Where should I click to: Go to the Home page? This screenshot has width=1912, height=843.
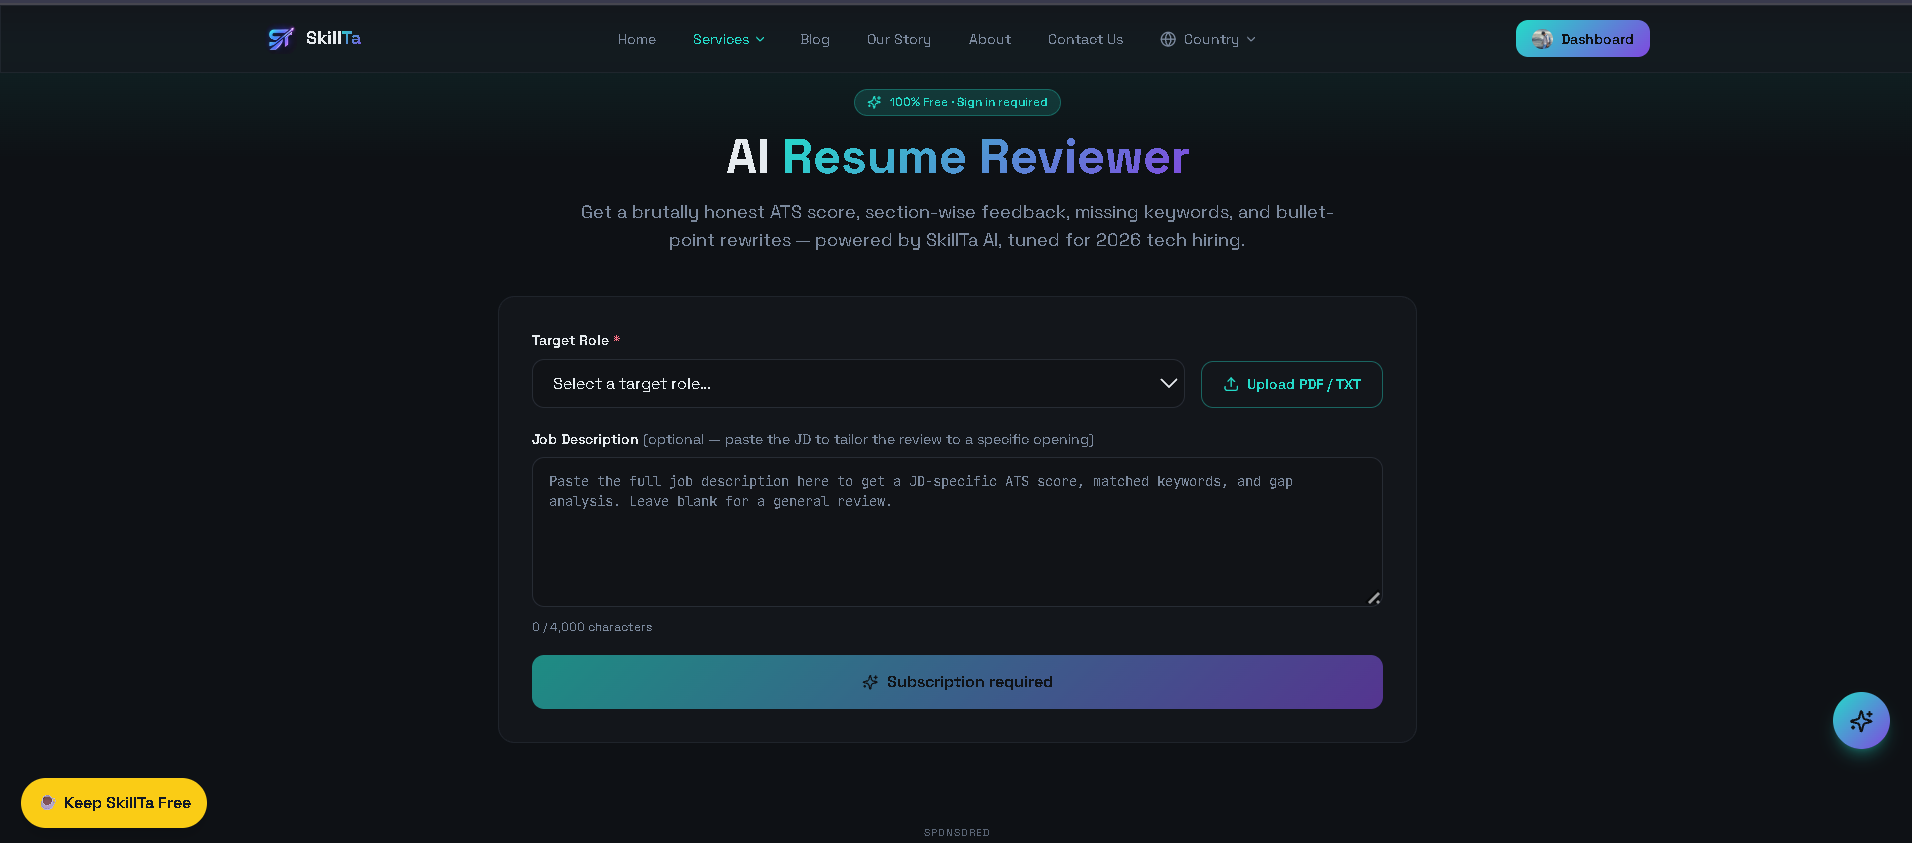tap(637, 39)
